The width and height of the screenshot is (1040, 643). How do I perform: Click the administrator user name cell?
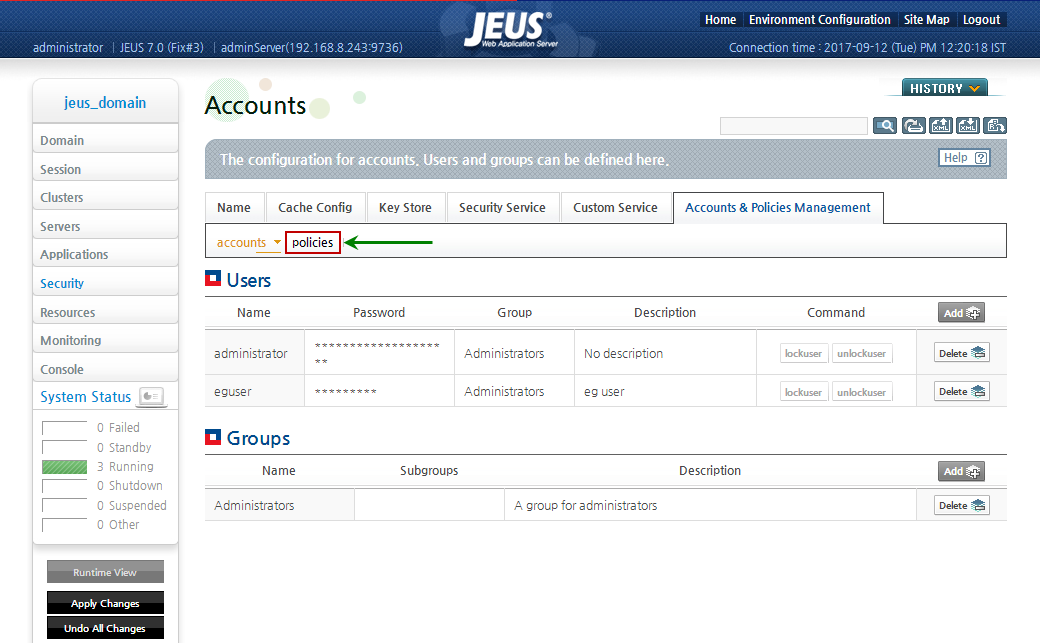(x=255, y=353)
